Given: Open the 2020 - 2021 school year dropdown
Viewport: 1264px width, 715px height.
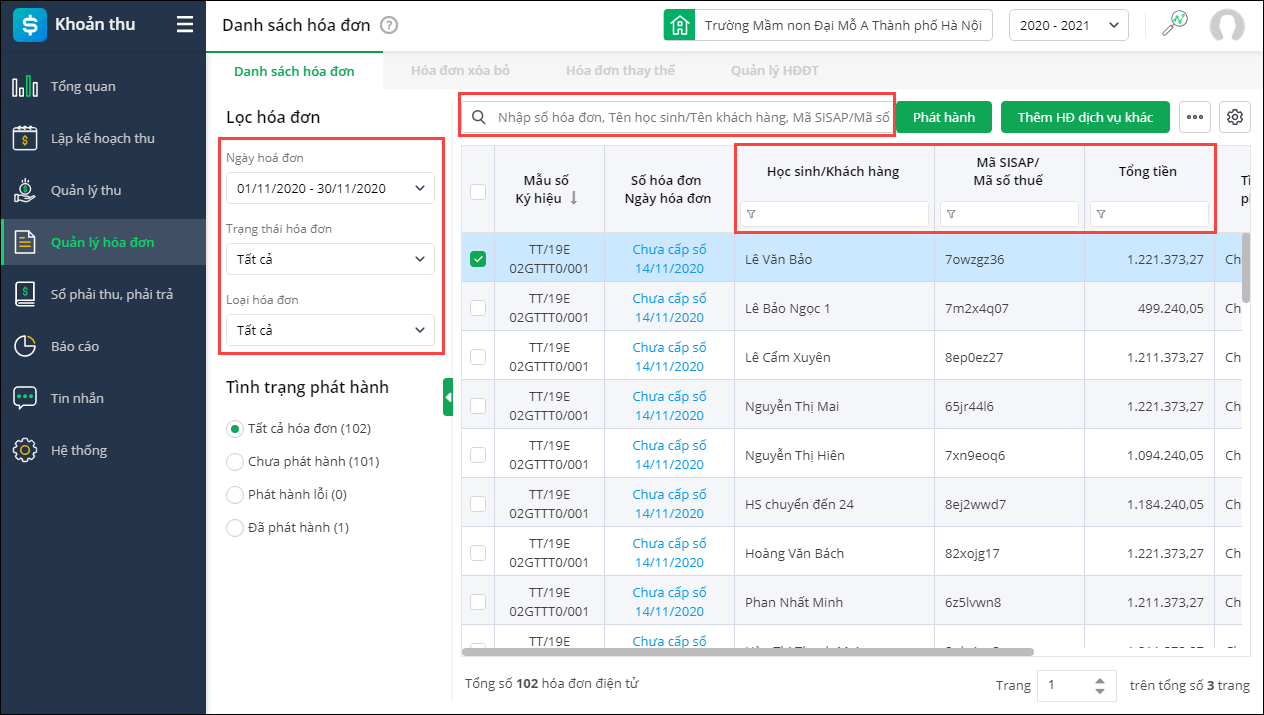Looking at the screenshot, I should click(1068, 26).
